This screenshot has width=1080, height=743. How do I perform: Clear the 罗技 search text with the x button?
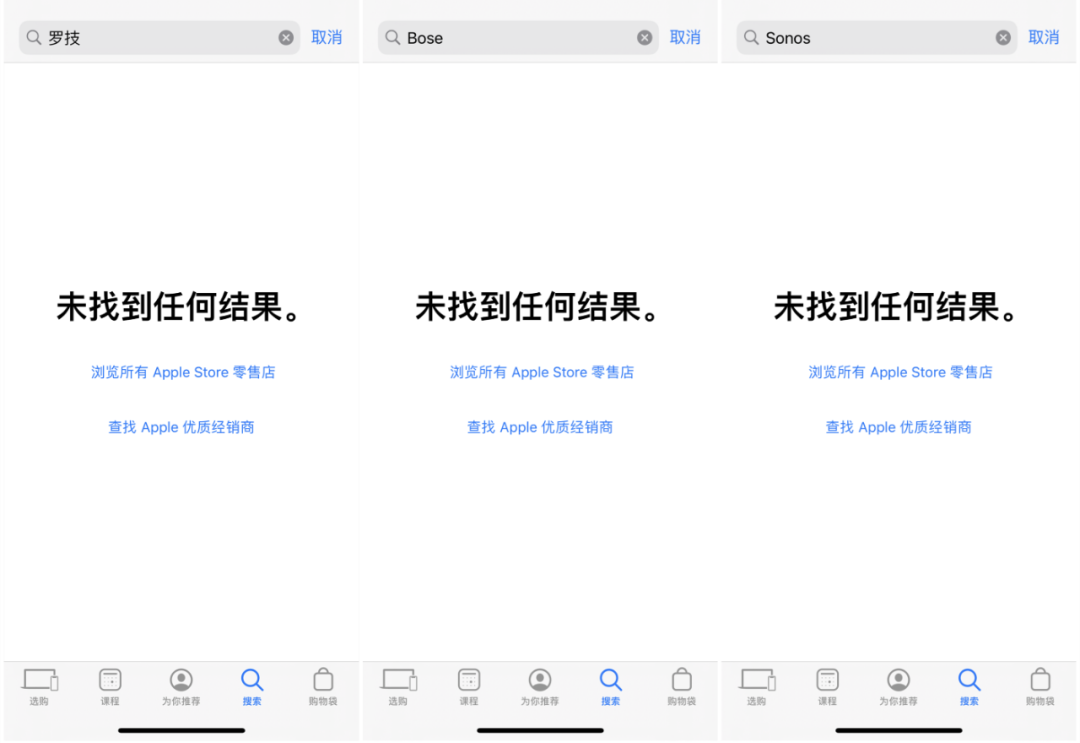click(286, 37)
